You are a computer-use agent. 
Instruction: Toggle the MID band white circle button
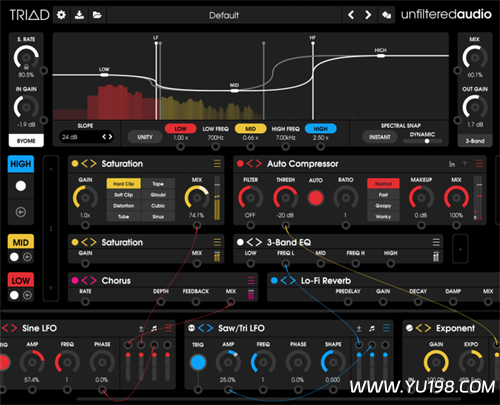click(14, 257)
